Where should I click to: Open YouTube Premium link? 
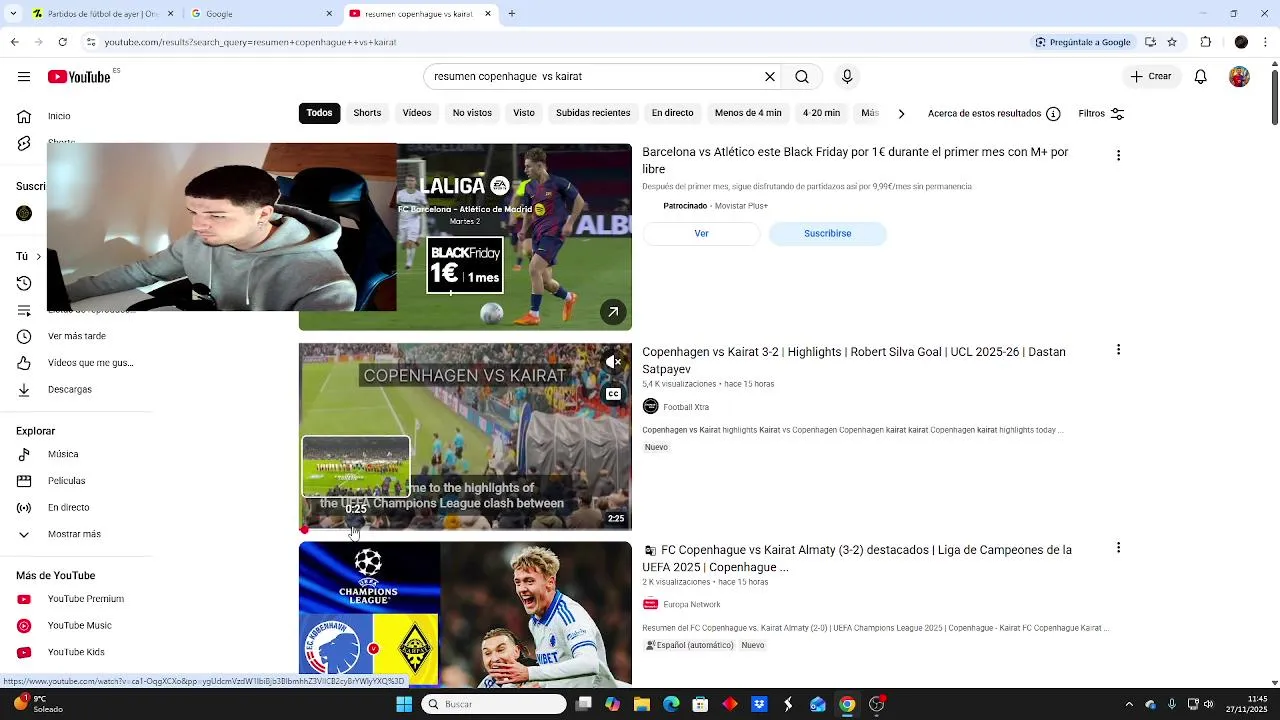[x=86, y=599]
